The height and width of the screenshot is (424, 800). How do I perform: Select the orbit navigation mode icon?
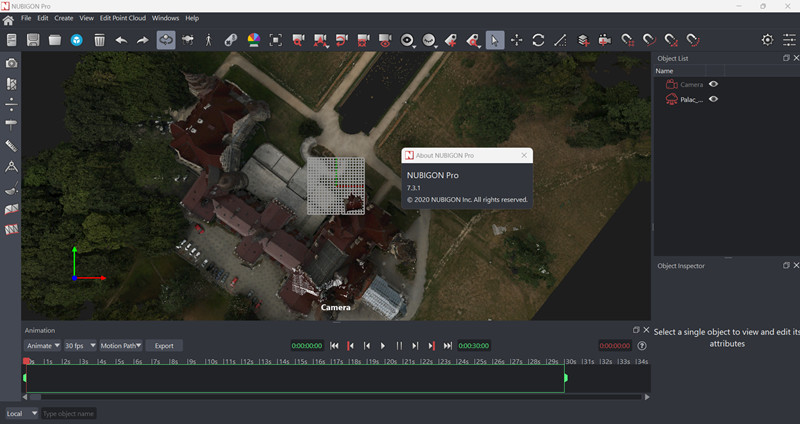point(166,40)
